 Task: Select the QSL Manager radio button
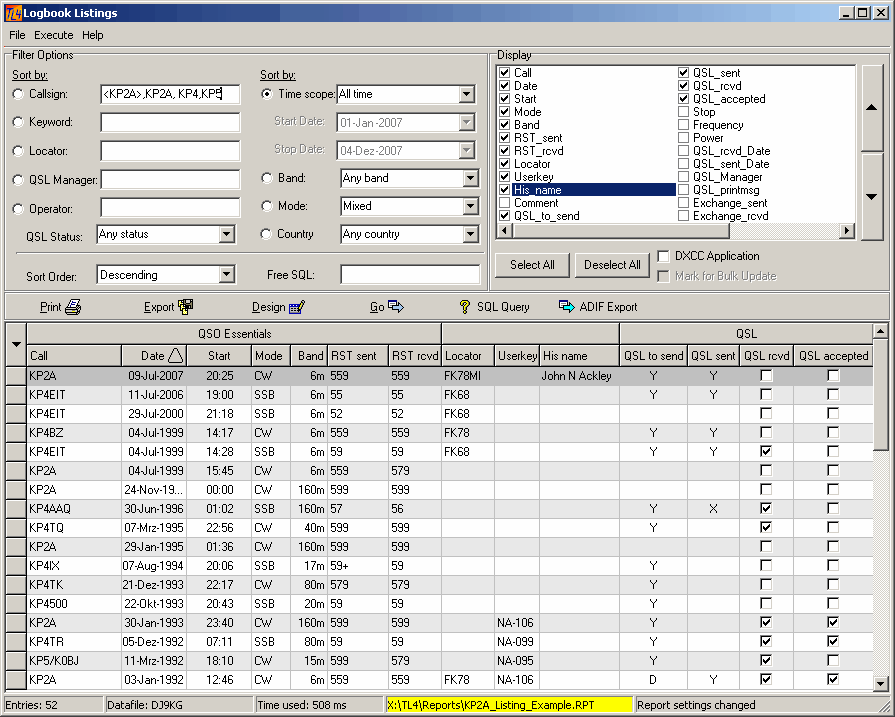pyautogui.click(x=18, y=180)
